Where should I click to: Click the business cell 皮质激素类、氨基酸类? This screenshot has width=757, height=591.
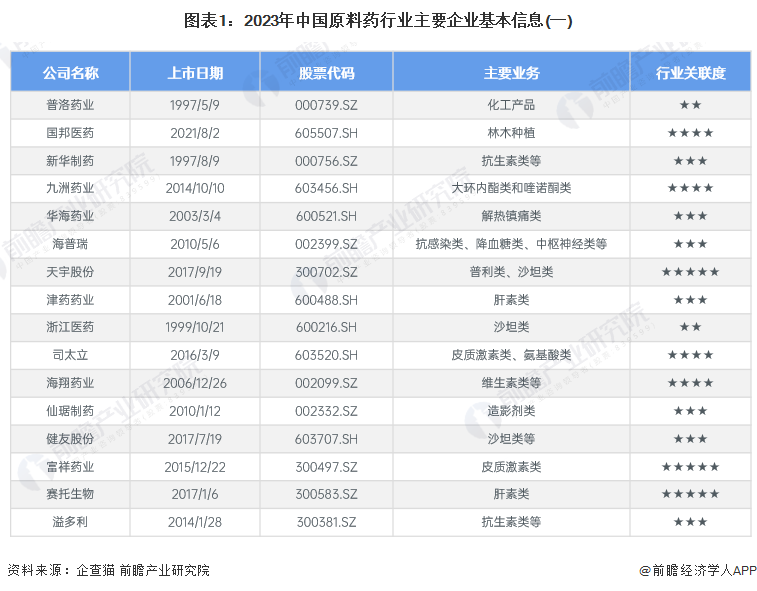511,355
